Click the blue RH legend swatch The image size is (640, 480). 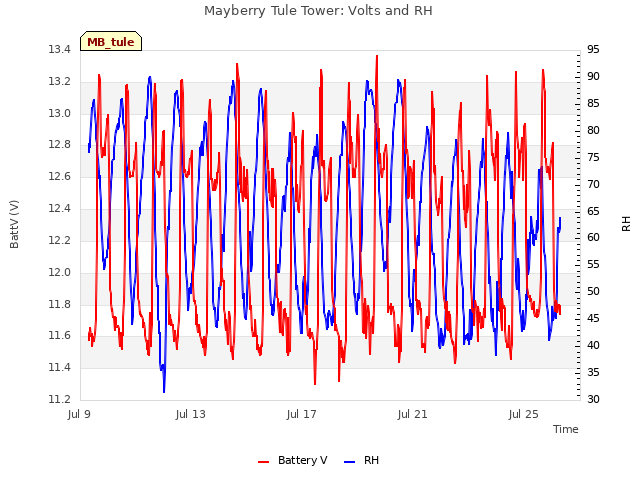350,462
